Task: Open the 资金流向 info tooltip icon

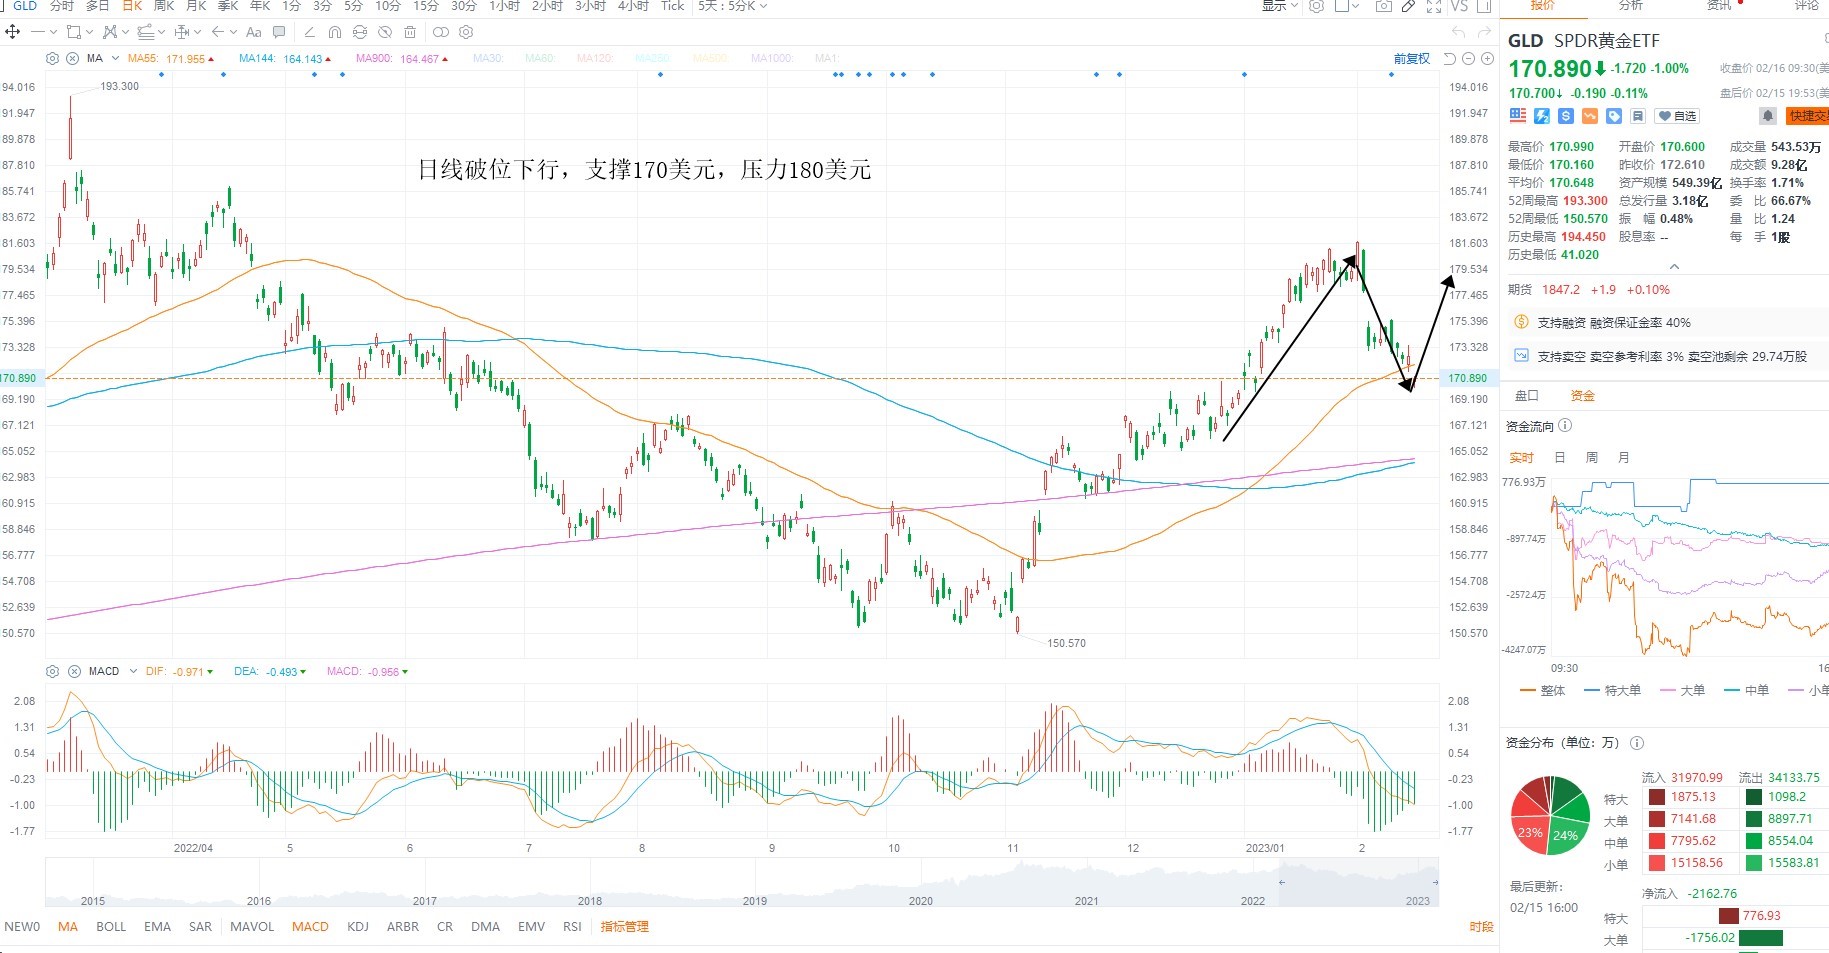Action: pos(1565,426)
